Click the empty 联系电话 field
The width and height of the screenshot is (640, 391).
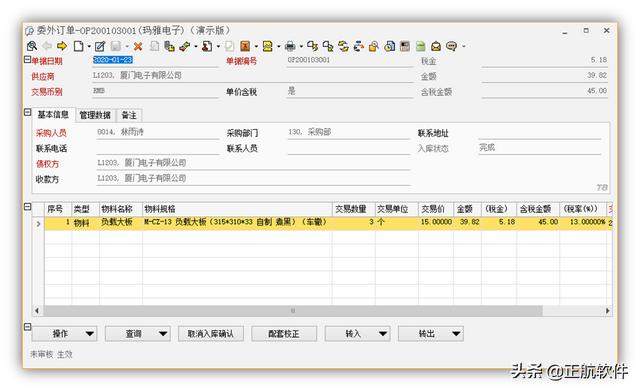click(158, 148)
